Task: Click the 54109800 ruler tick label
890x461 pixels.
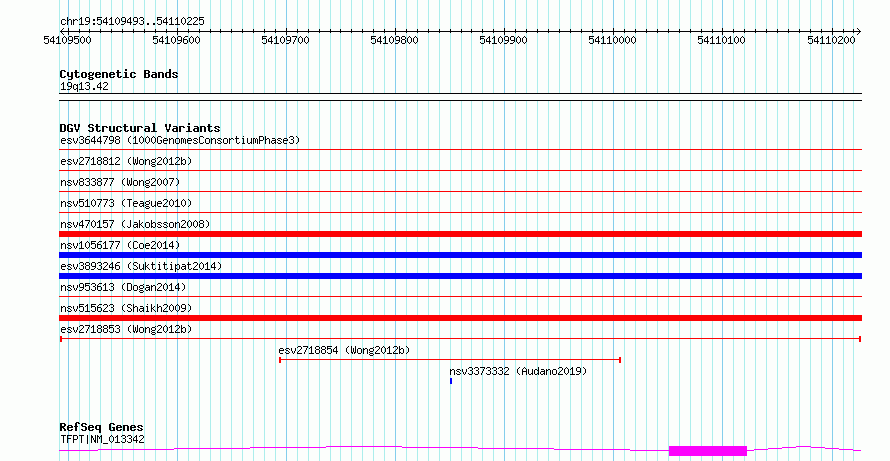Action: coord(394,40)
